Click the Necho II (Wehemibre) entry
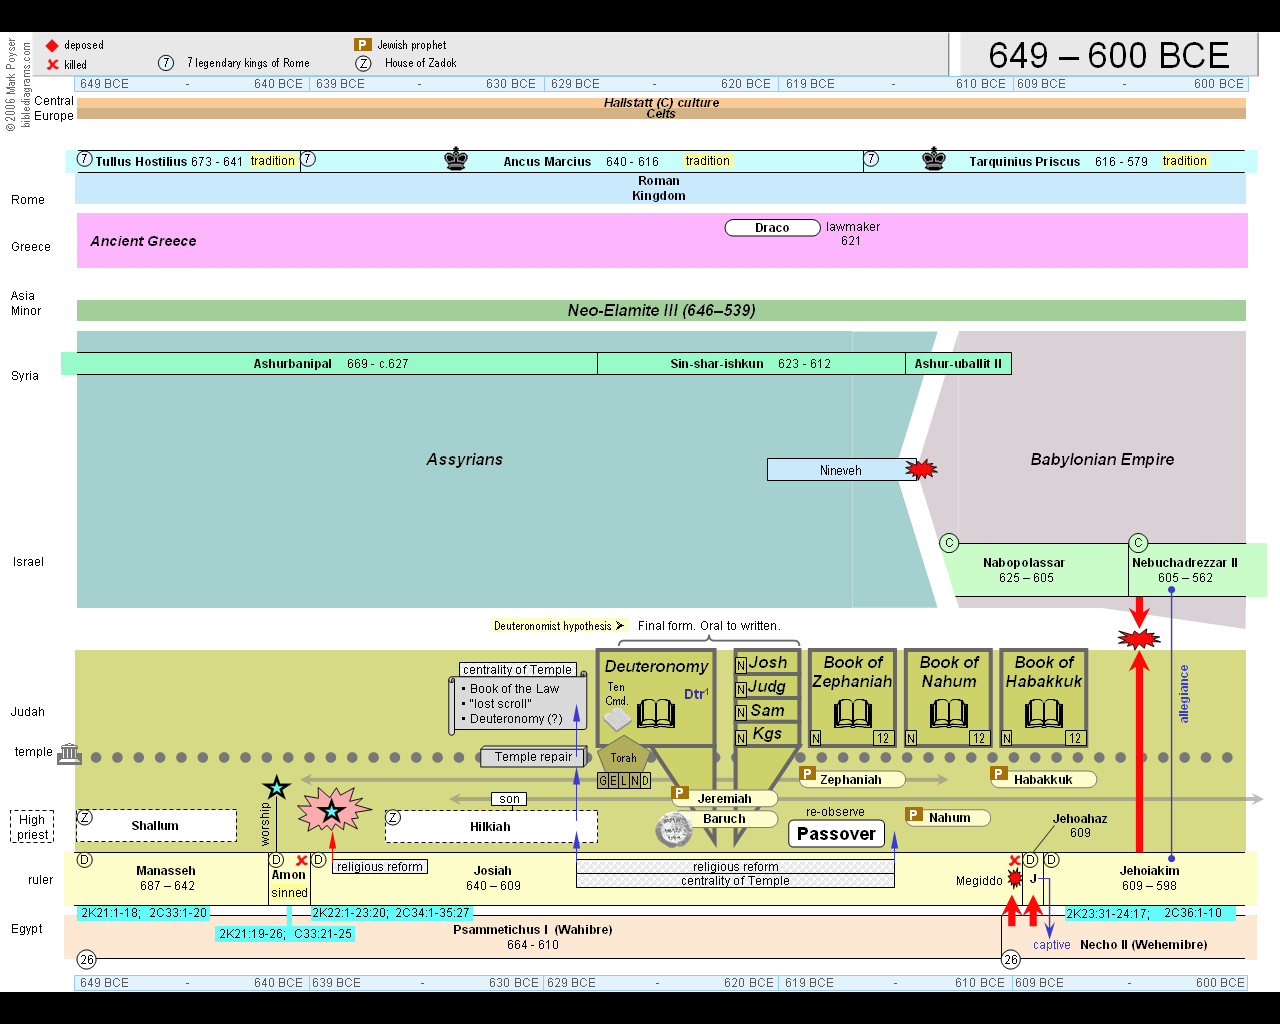Image resolution: width=1280 pixels, height=1024 pixels. click(1143, 945)
